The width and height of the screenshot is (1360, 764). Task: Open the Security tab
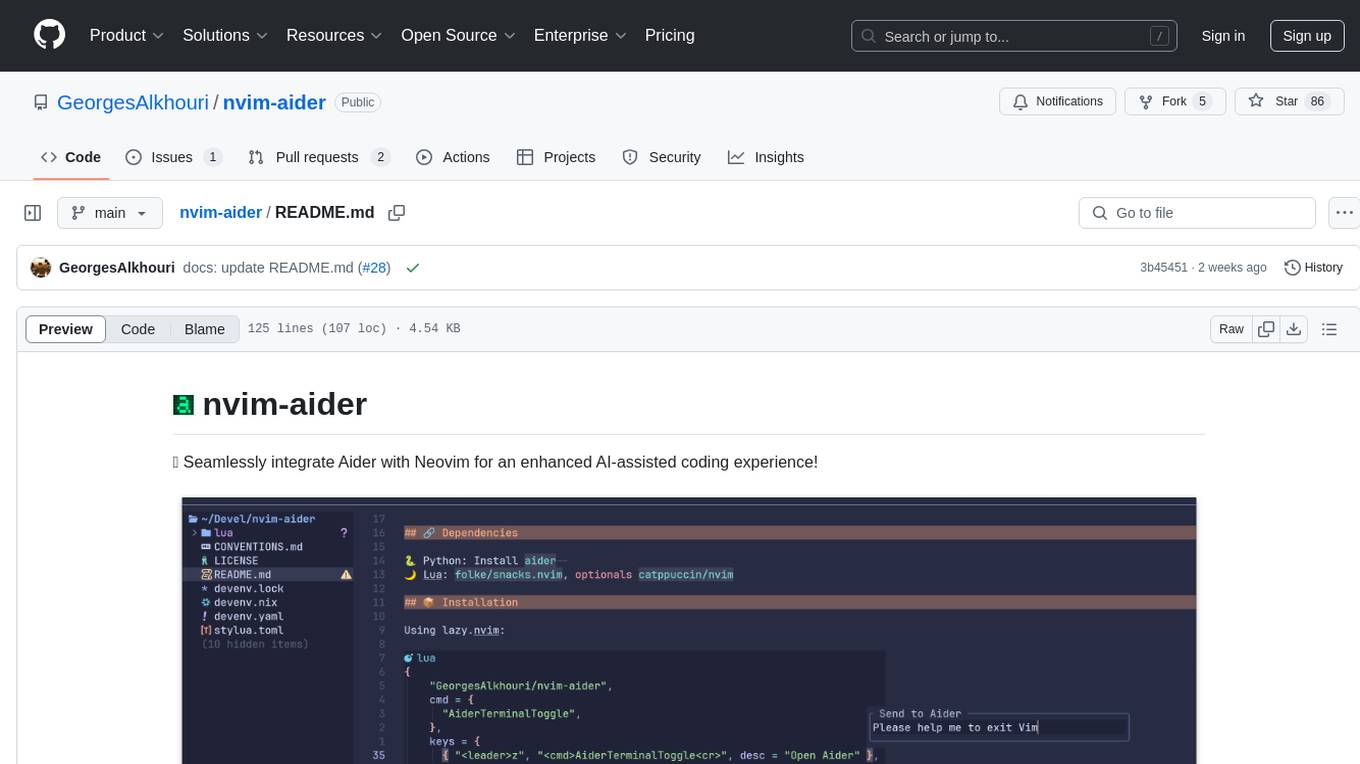tap(661, 157)
